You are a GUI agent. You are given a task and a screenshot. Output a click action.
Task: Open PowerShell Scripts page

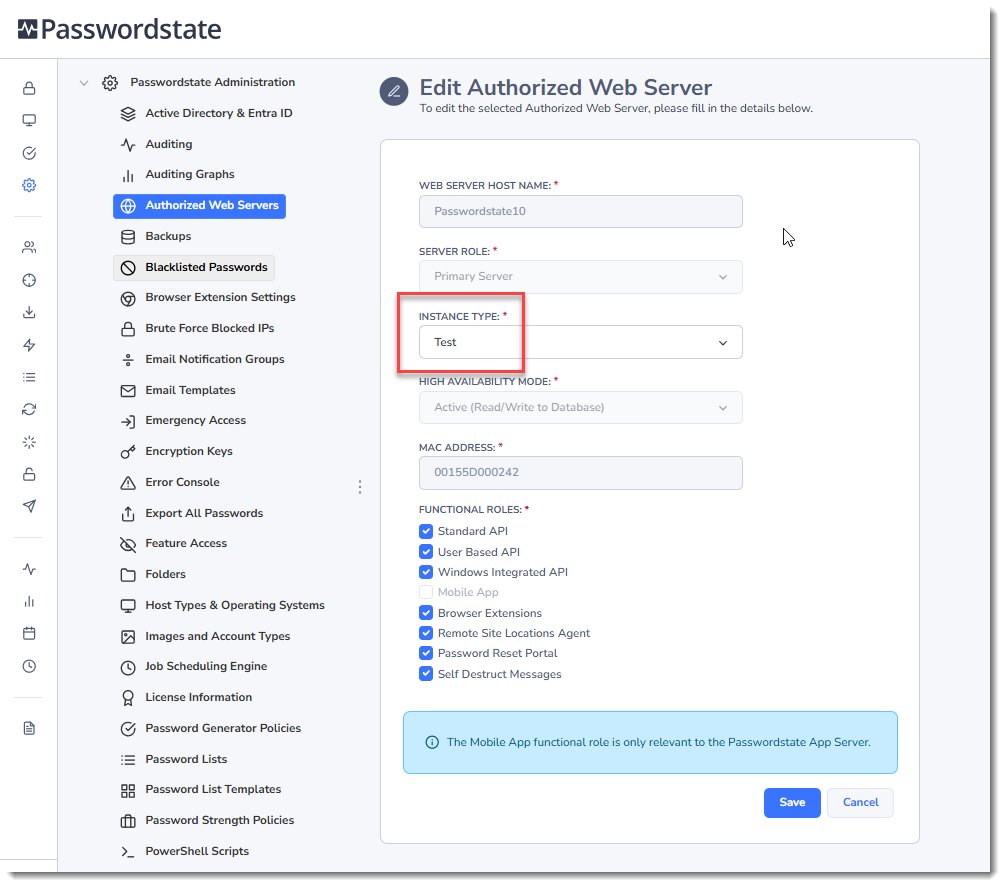click(x=197, y=852)
